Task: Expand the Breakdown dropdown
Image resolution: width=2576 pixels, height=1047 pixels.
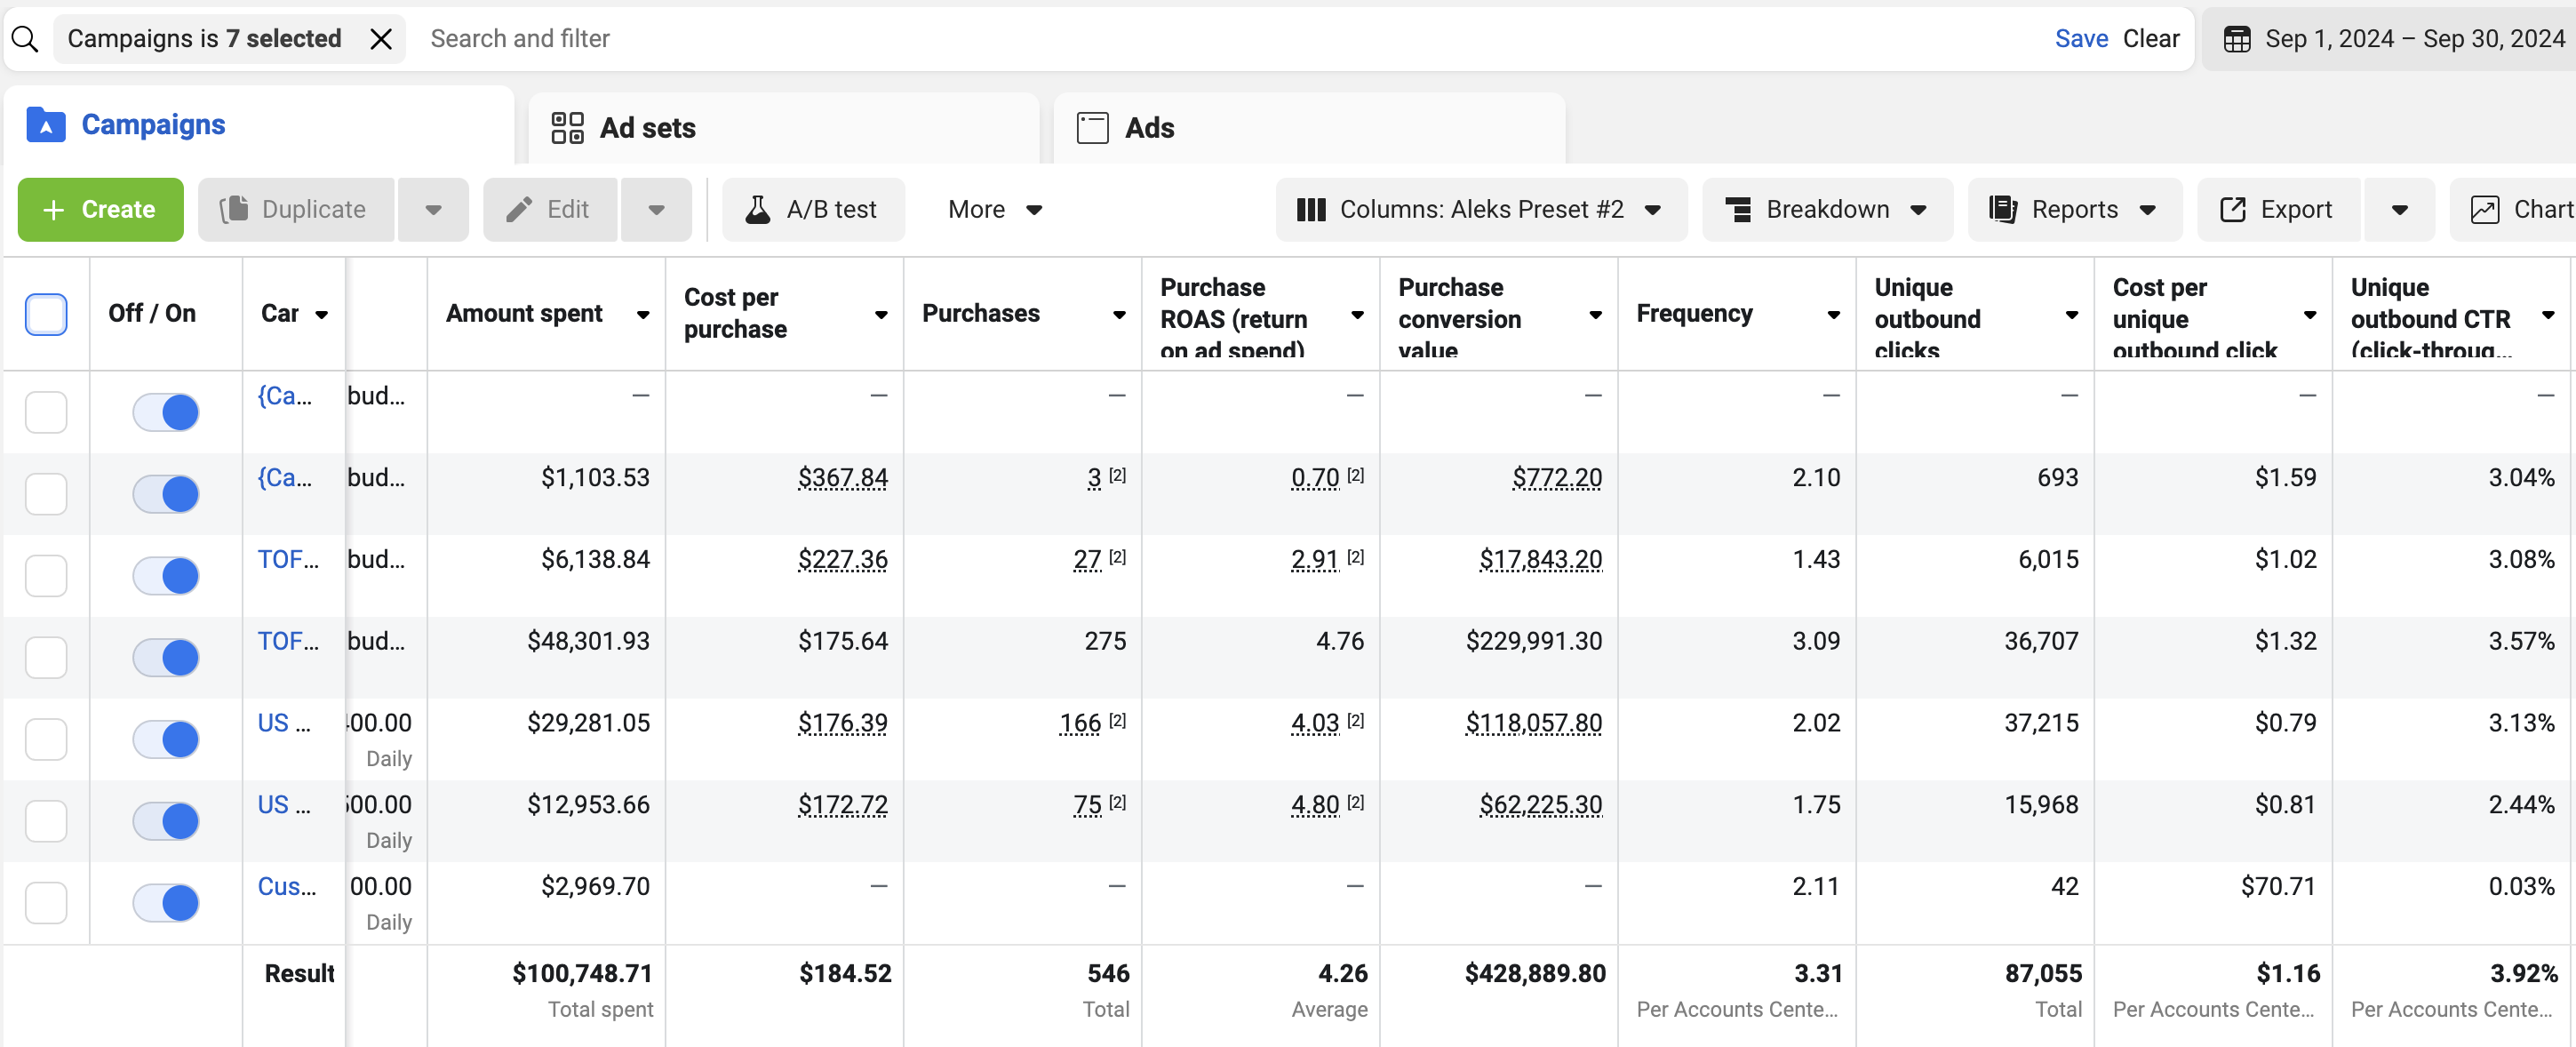Action: click(x=1826, y=209)
